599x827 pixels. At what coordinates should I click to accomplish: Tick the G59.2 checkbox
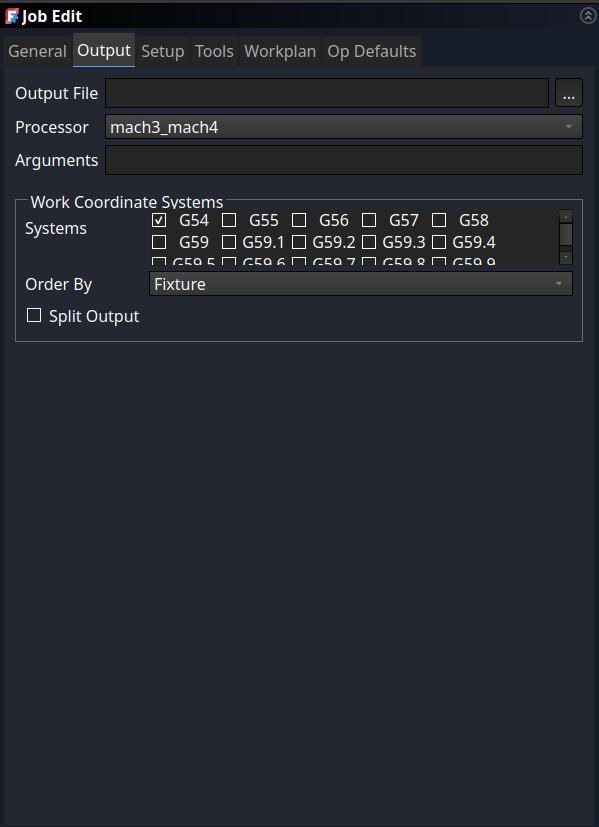click(x=299, y=242)
